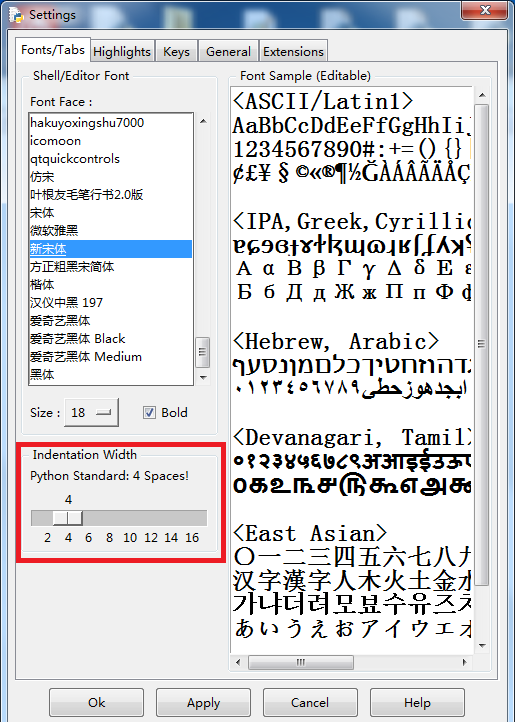515x722 pixels.
Task: Click the indentation width slider handle
Action: [68, 518]
